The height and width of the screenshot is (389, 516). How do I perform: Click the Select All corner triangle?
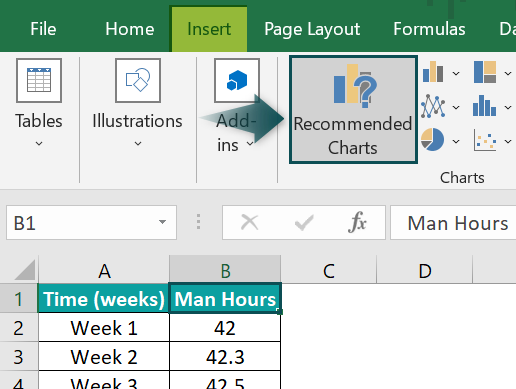tap(25, 270)
